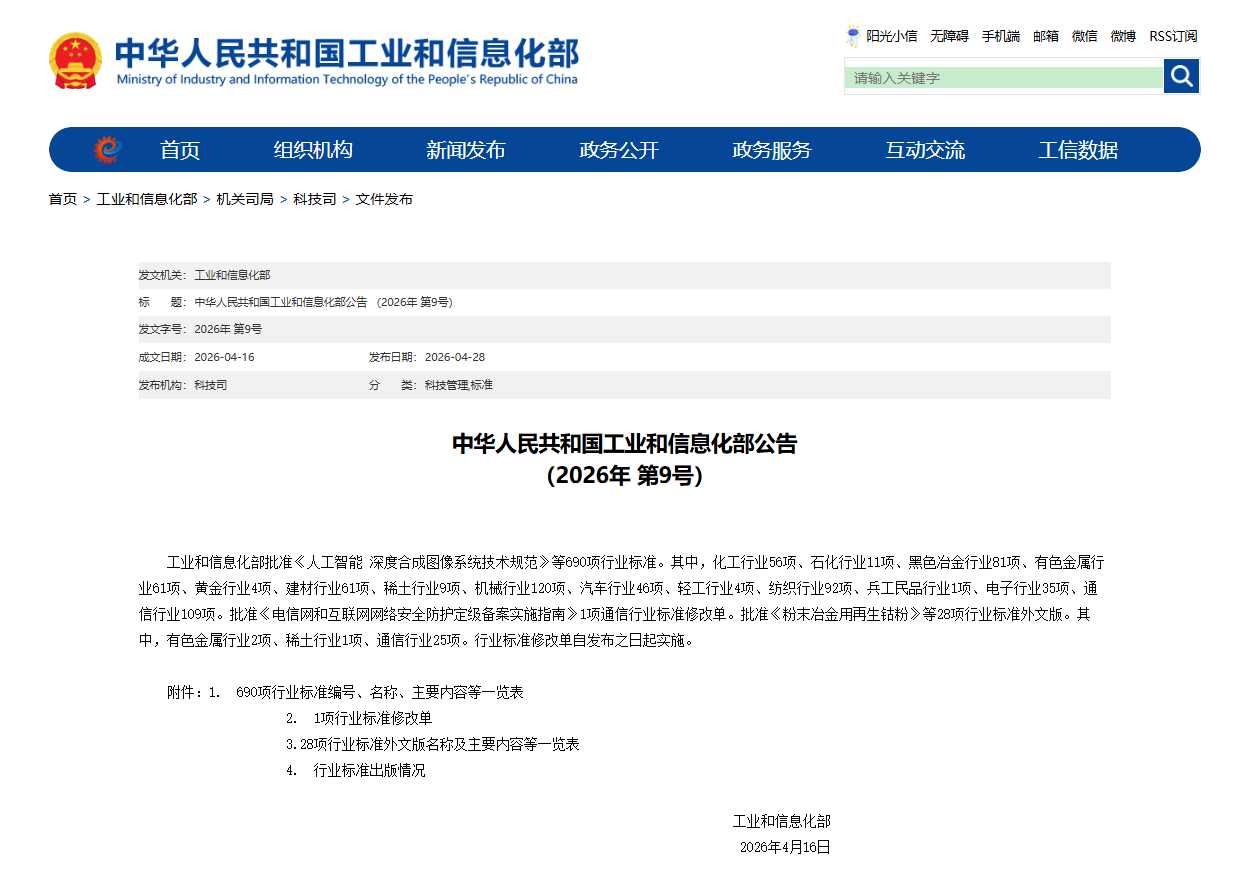The height and width of the screenshot is (879, 1255).
Task: Go to 机关司局 in the breadcrumb
Action: point(245,199)
